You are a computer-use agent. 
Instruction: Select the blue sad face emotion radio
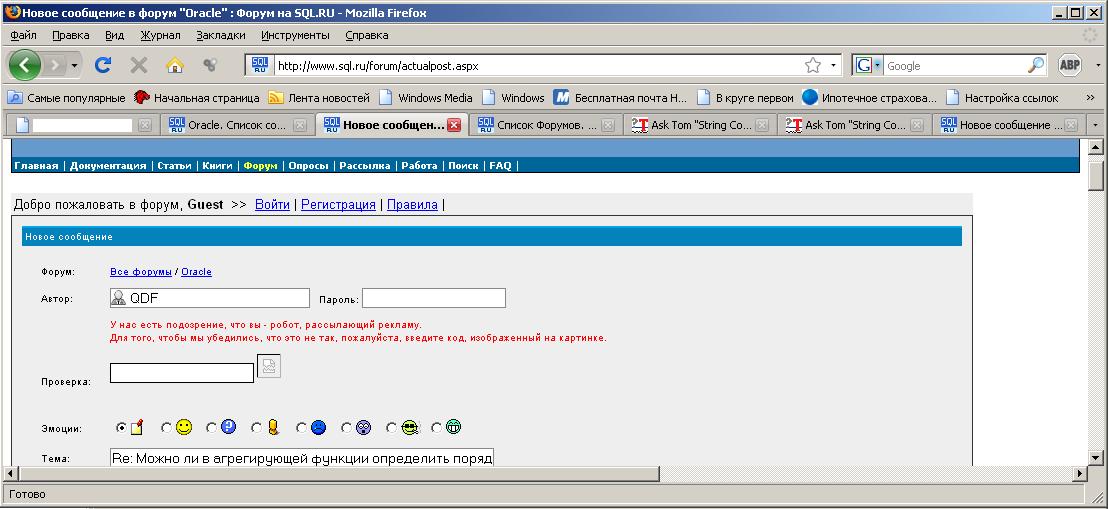[301, 428]
